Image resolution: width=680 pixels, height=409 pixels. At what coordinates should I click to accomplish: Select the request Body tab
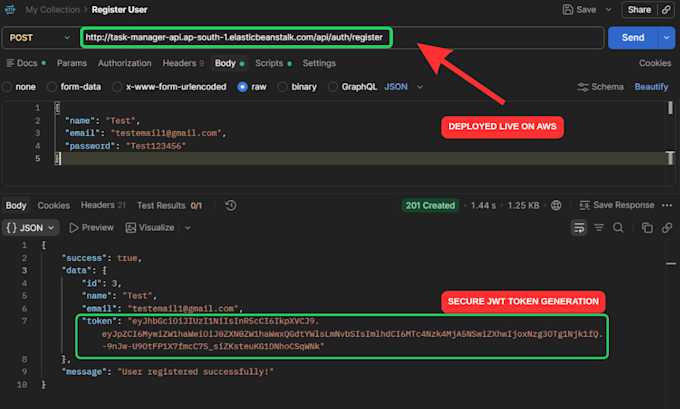pos(229,63)
